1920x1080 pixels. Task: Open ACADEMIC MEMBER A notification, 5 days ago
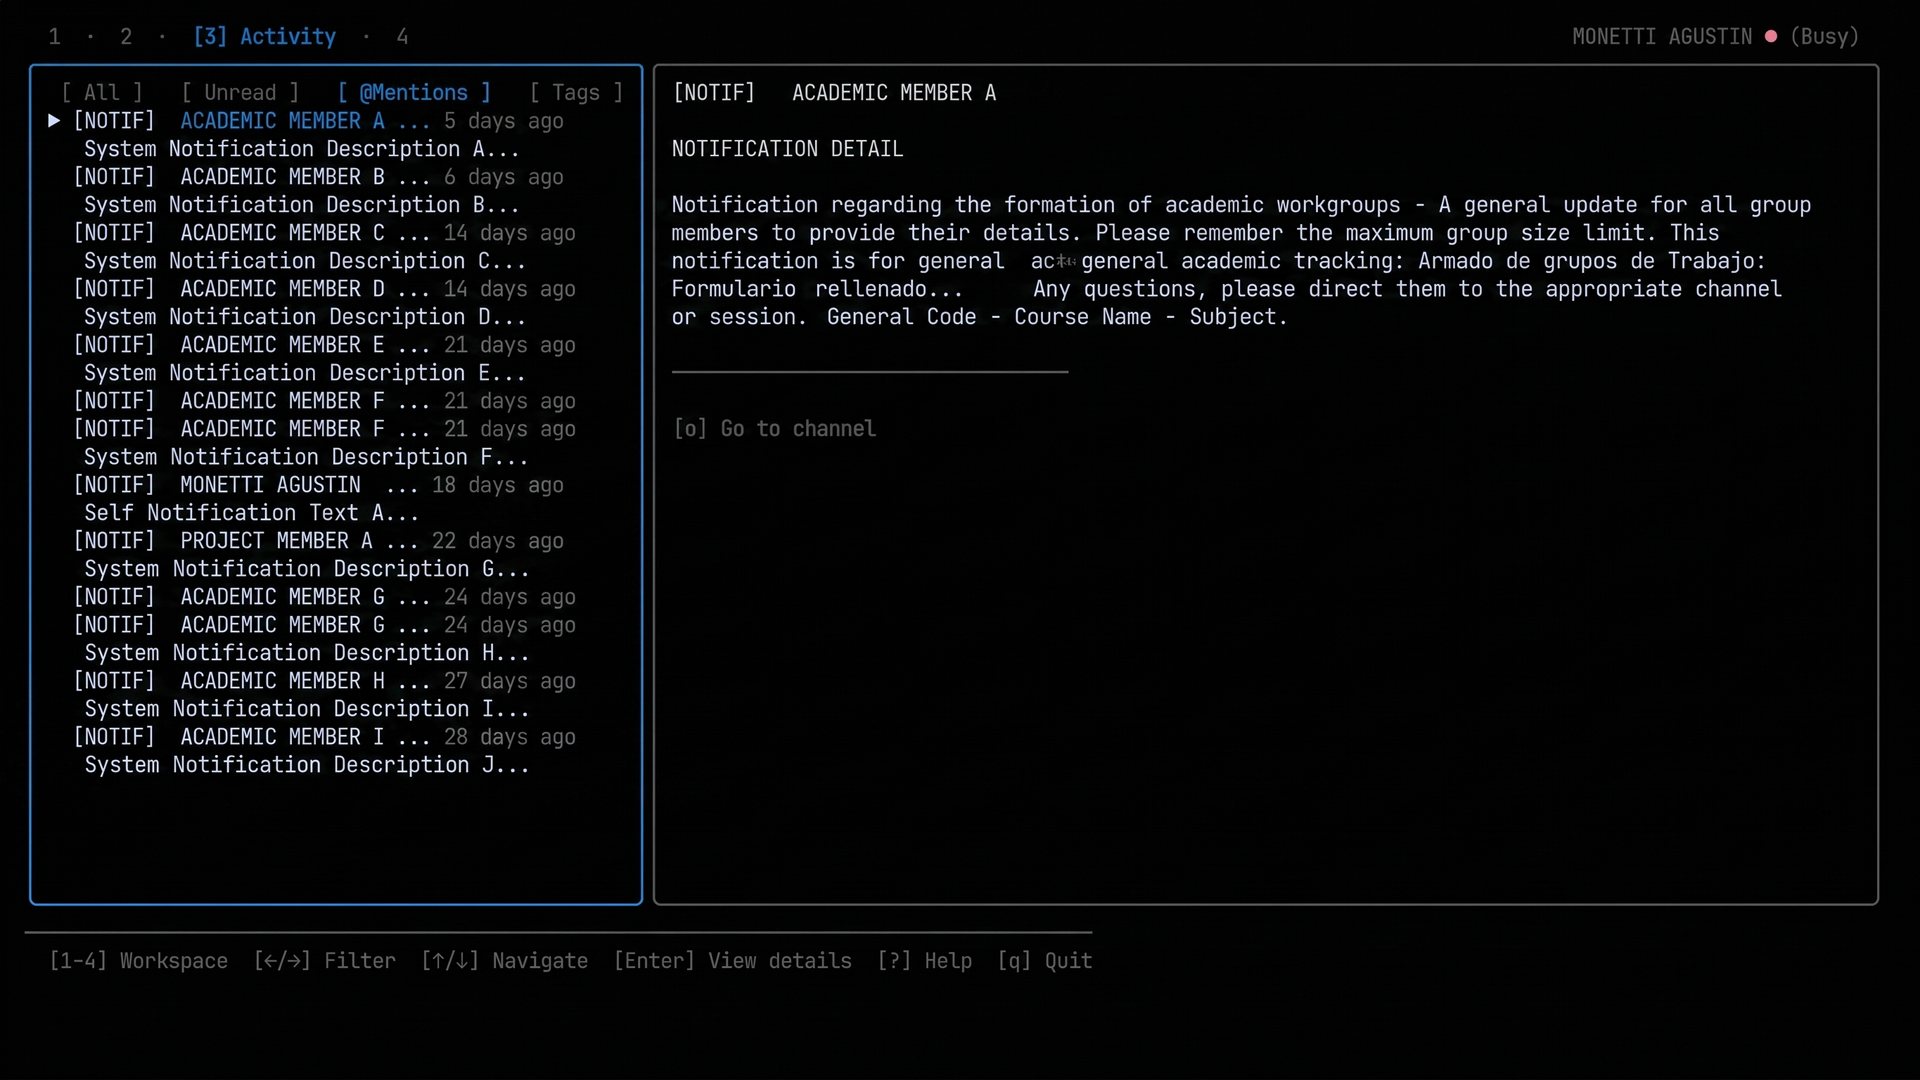[x=318, y=121]
